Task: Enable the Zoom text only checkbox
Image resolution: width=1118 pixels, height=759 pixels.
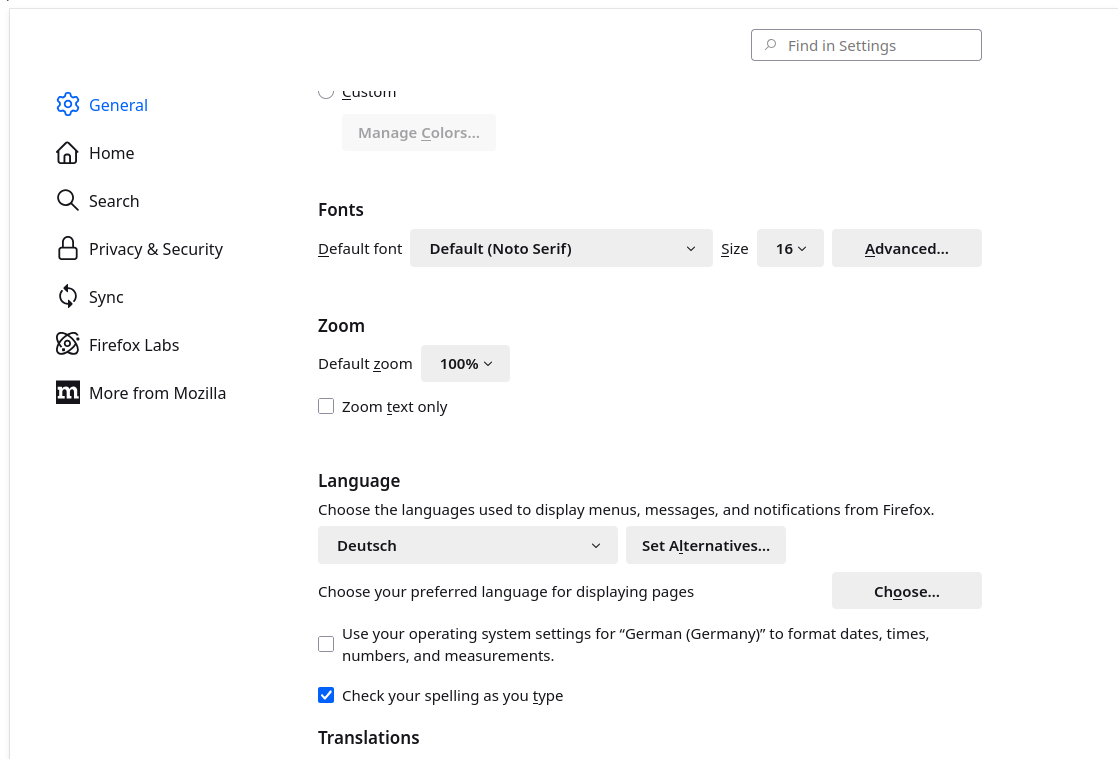Action: tap(326, 406)
